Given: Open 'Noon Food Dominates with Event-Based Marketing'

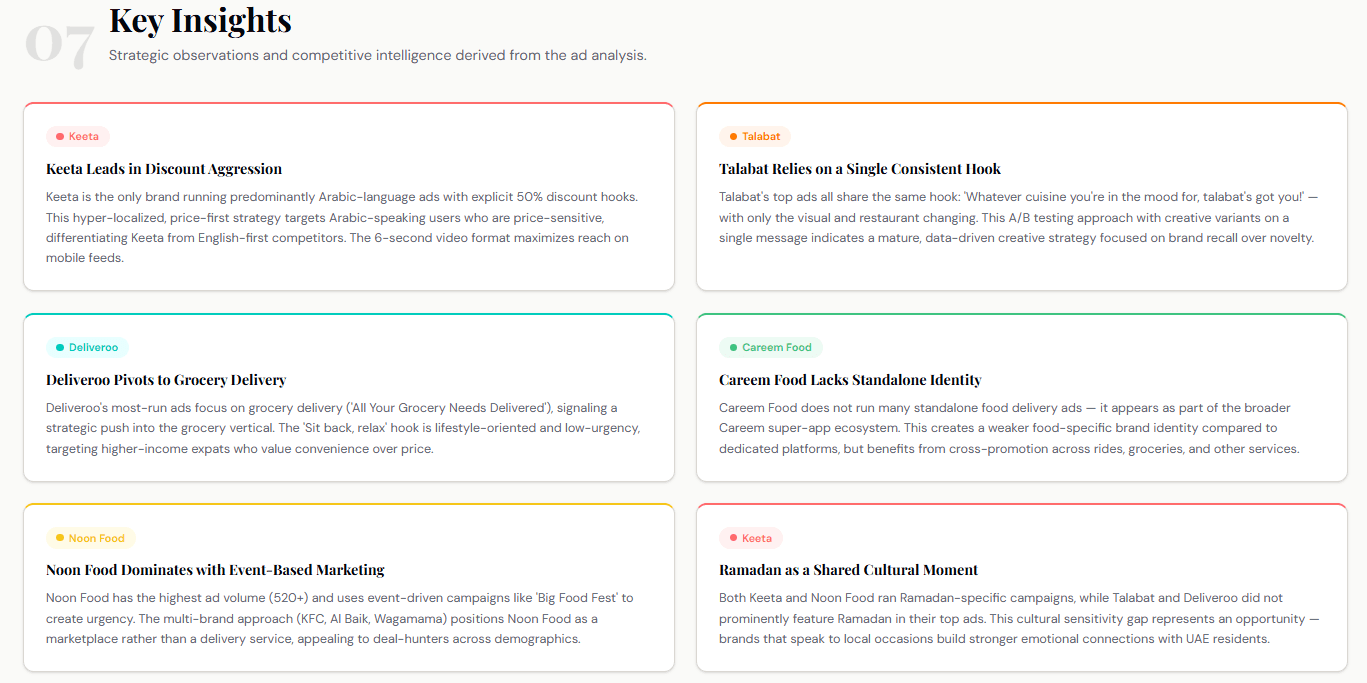Looking at the screenshot, I should (215, 570).
